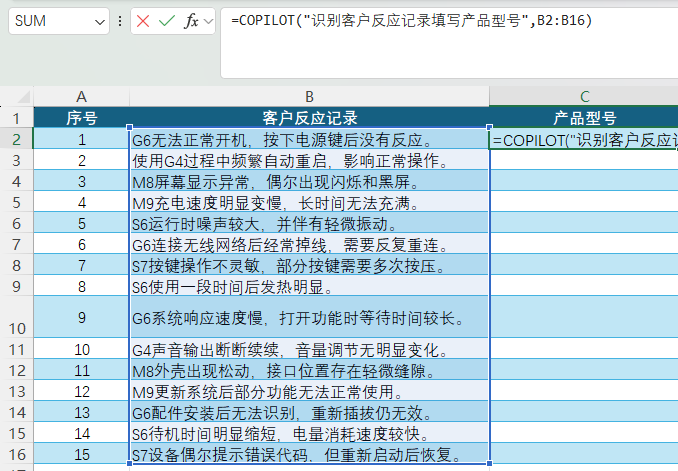Click the cell '使用G4过程中频繁自动重启'
The image size is (678, 471).
[x=309, y=160]
